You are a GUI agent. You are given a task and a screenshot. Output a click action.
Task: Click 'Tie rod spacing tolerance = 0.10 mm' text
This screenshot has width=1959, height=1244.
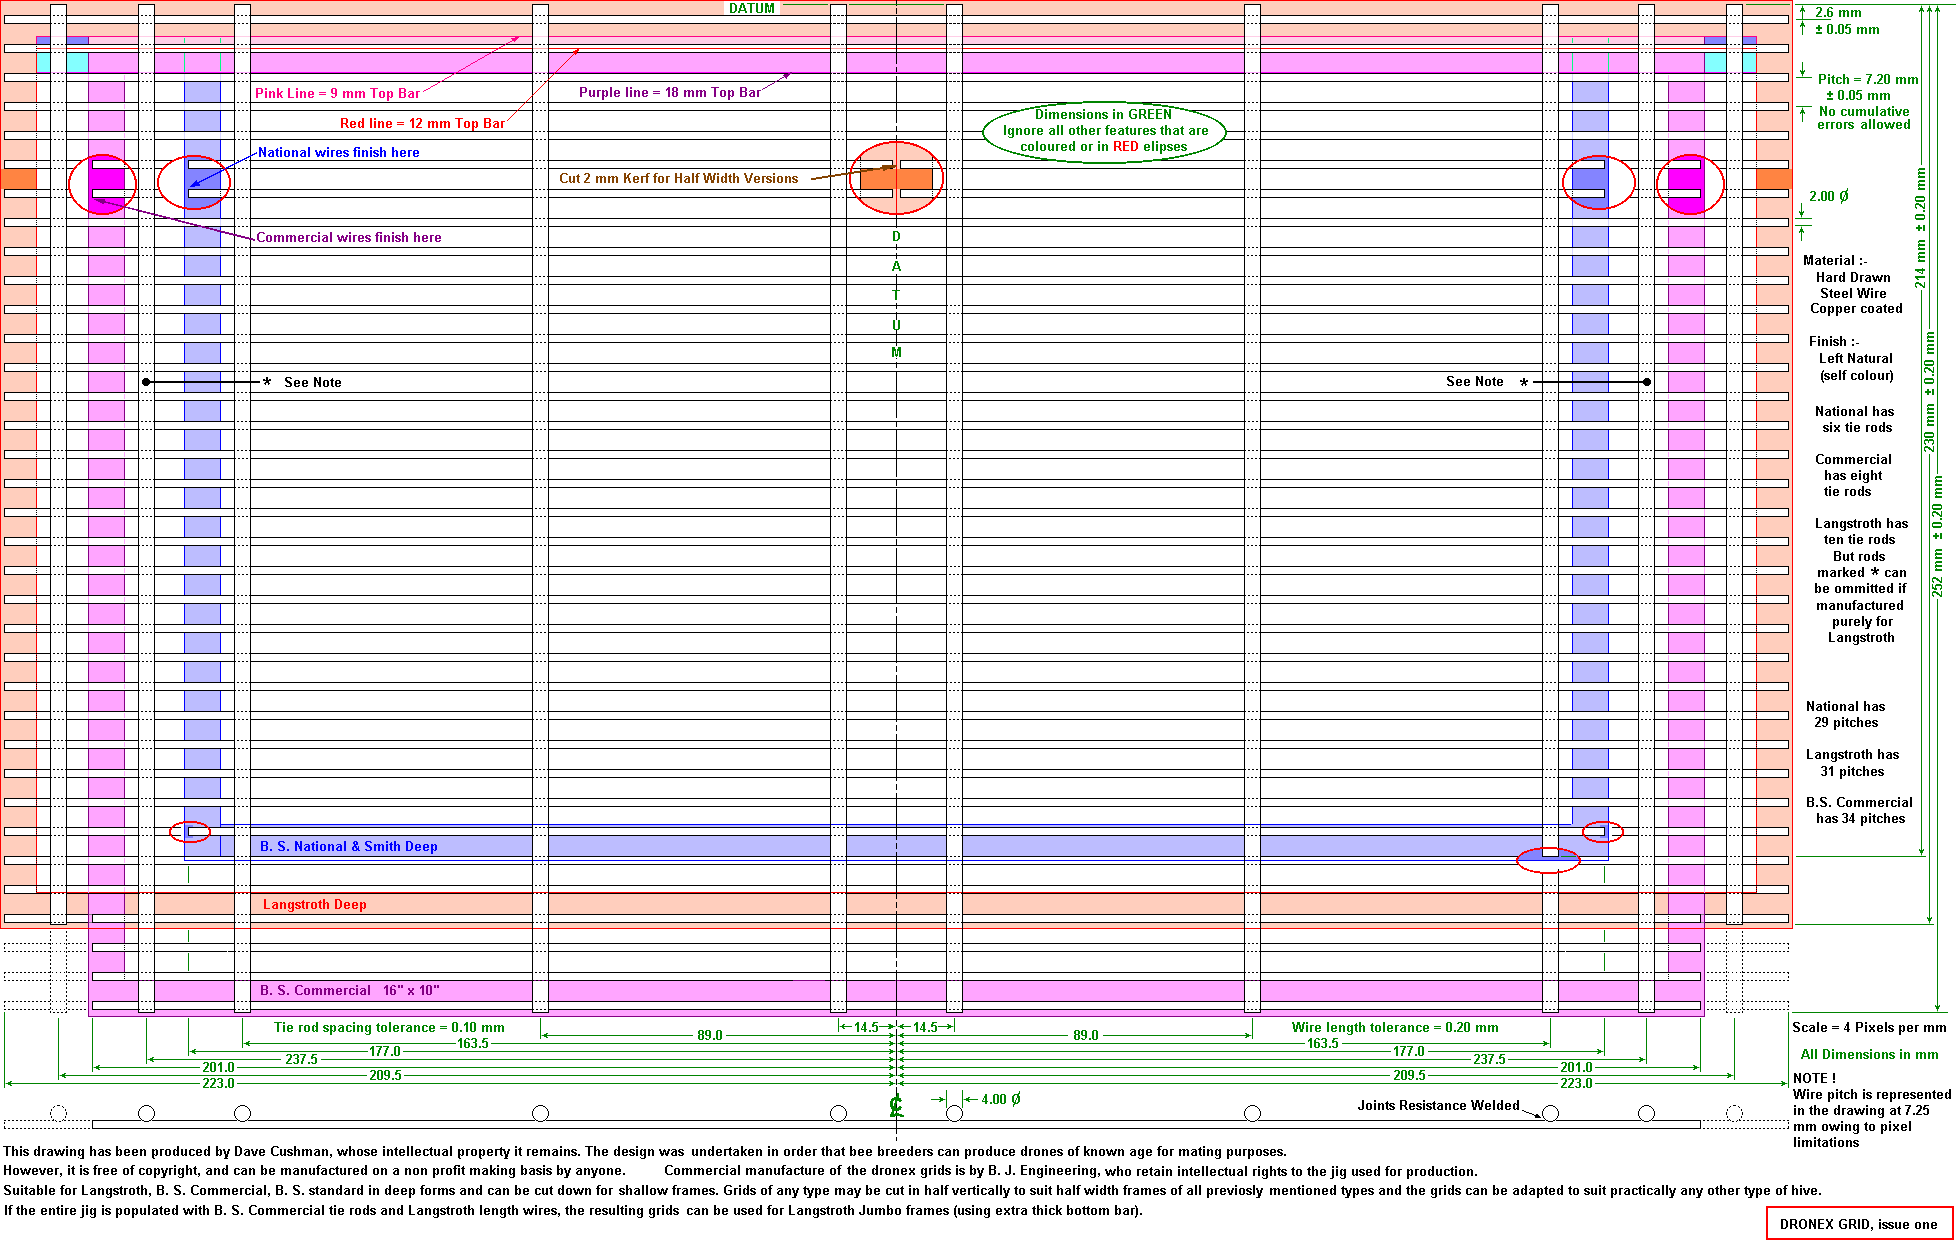click(x=389, y=1027)
